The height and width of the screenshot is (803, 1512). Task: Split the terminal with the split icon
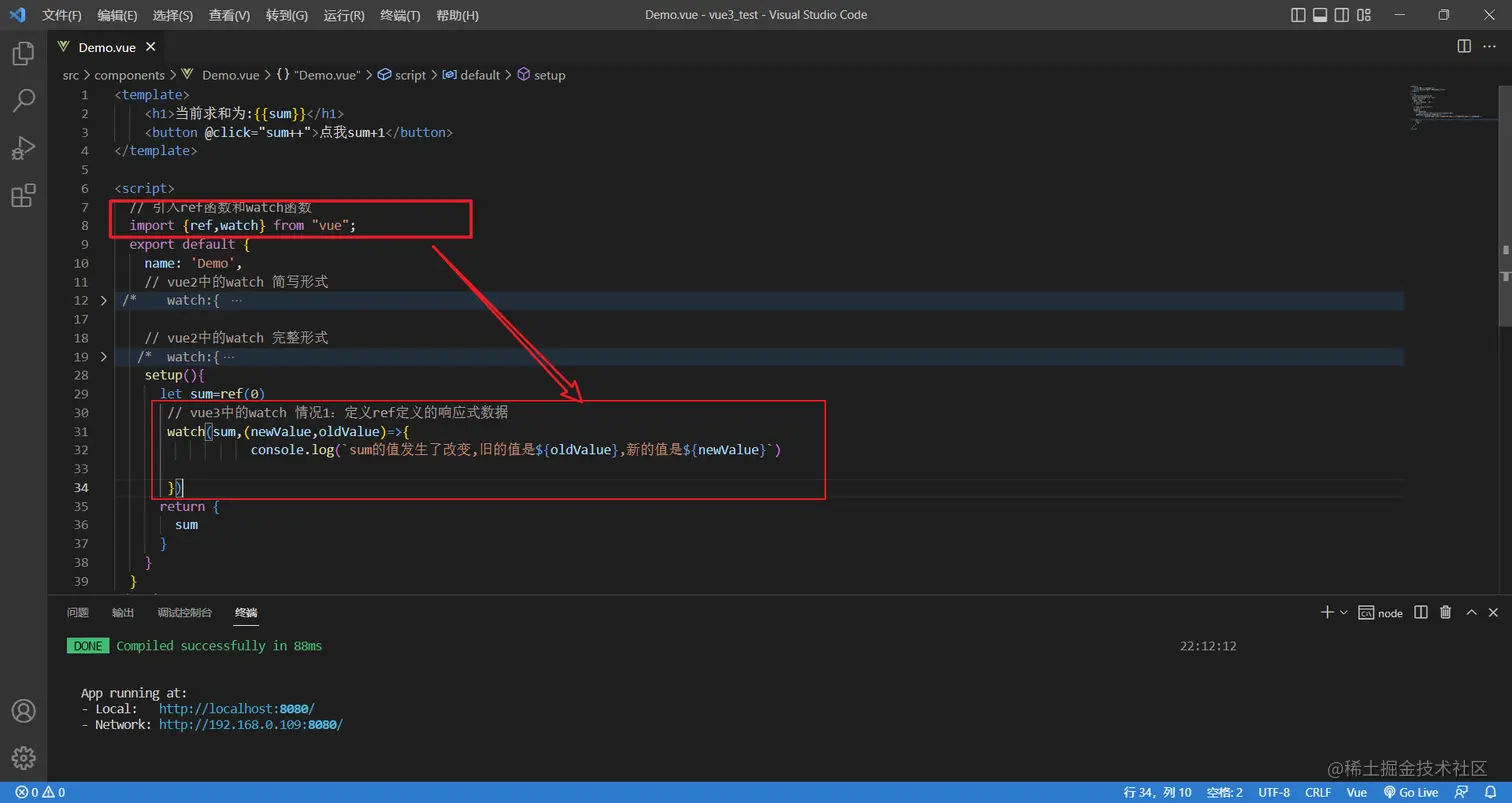tap(1420, 613)
